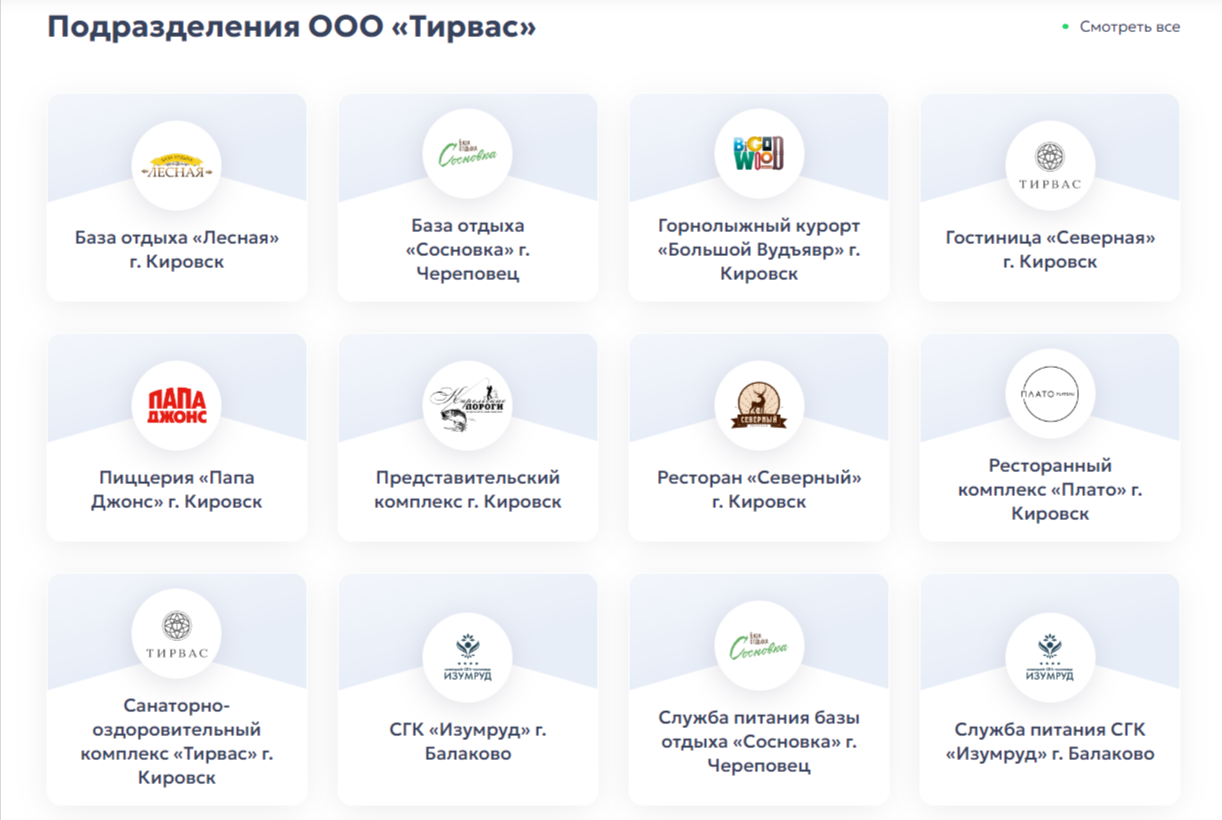Select the Ресторанный комплекс «Плато» title

(x=1049, y=490)
